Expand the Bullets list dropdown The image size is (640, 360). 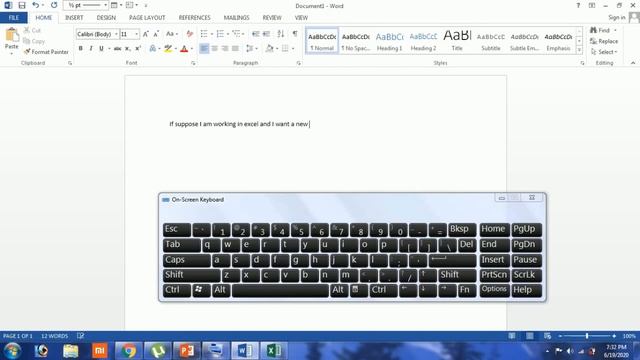(x=212, y=34)
